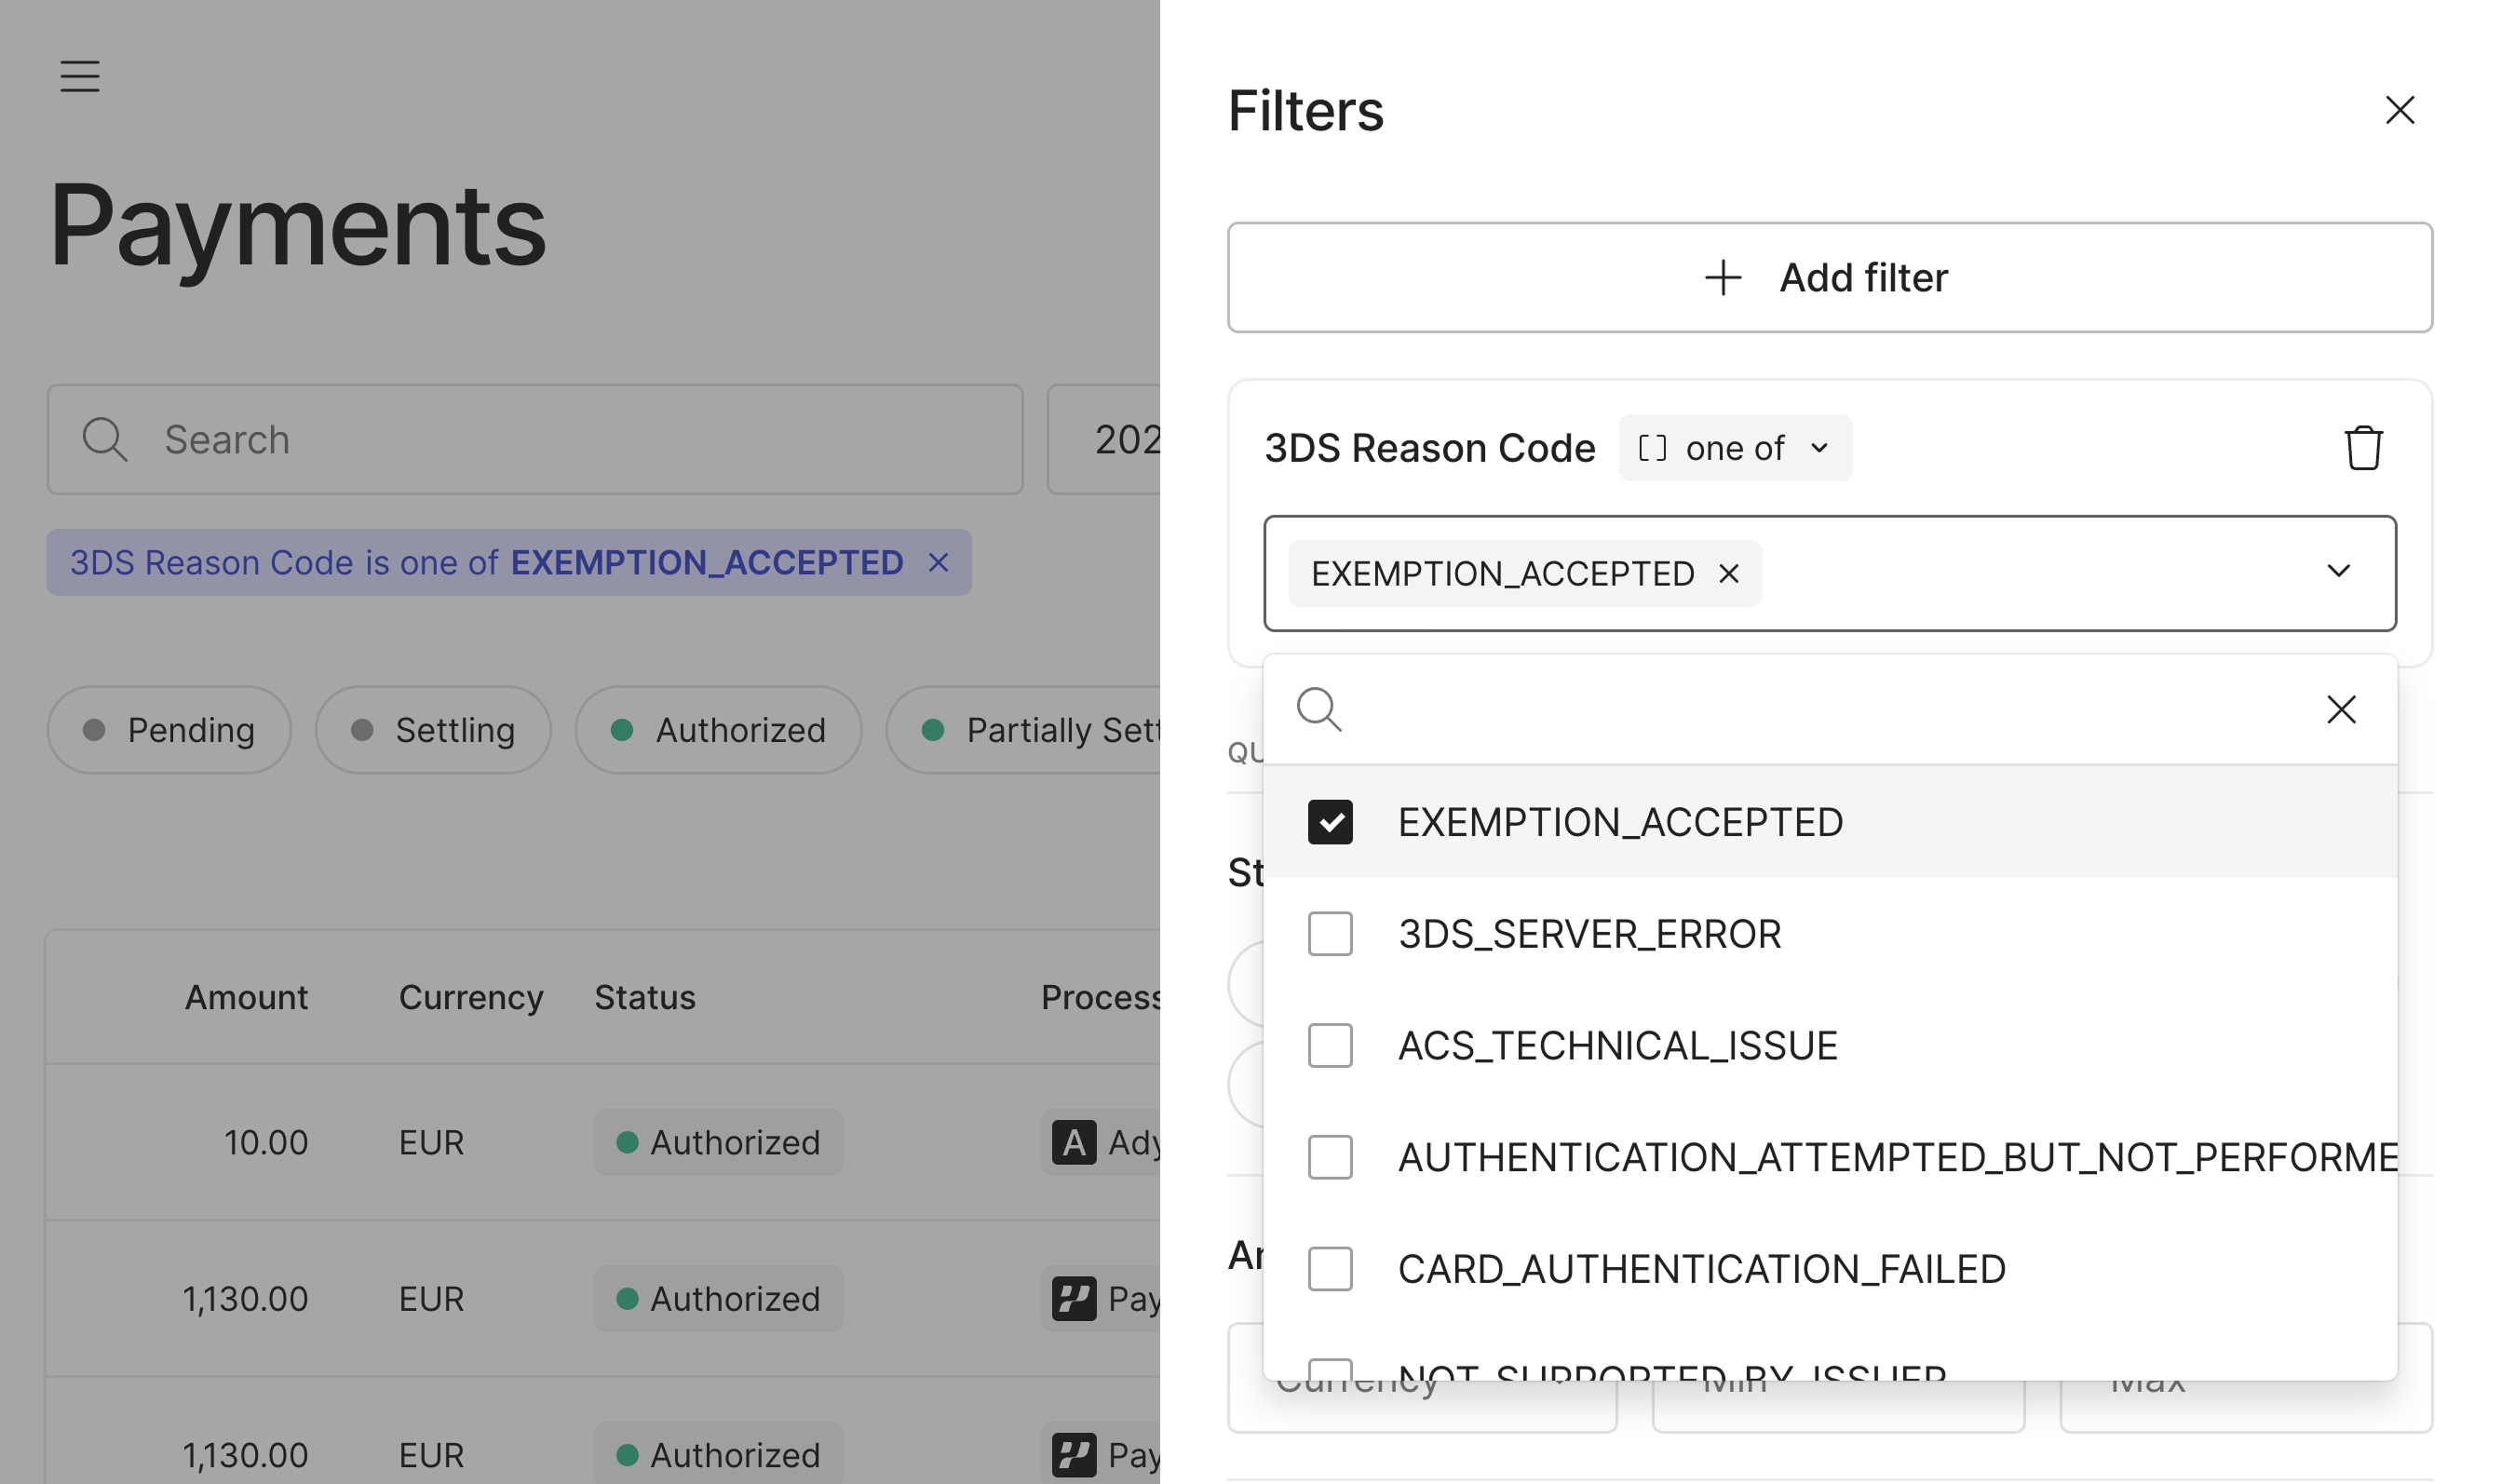Click the green status dot on the Pending pill
This screenshot has height=1484, width=2501.
point(96,729)
